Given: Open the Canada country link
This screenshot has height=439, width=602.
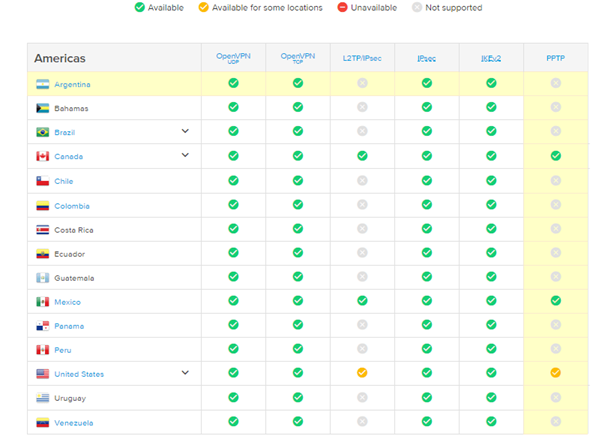Looking at the screenshot, I should 68,157.
